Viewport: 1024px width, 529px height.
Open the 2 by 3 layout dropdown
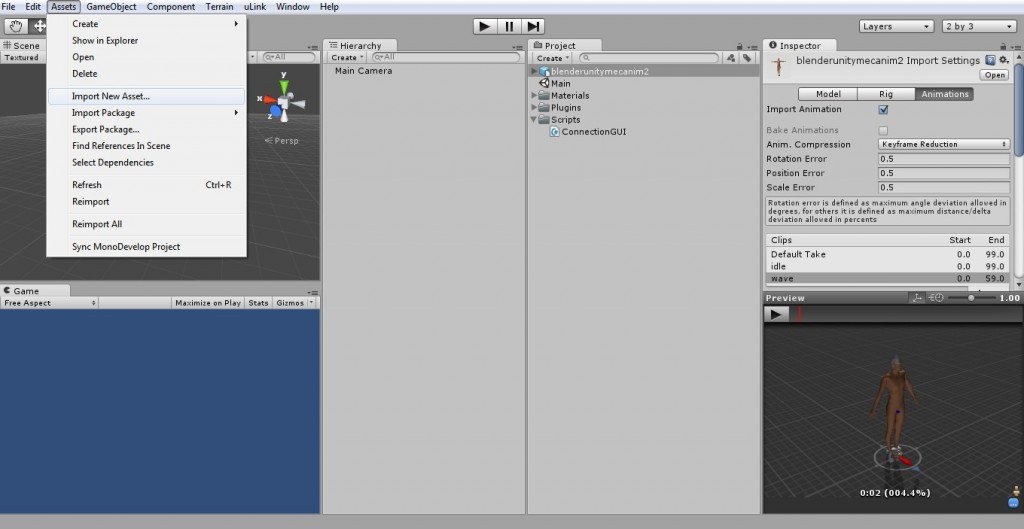click(x=979, y=26)
